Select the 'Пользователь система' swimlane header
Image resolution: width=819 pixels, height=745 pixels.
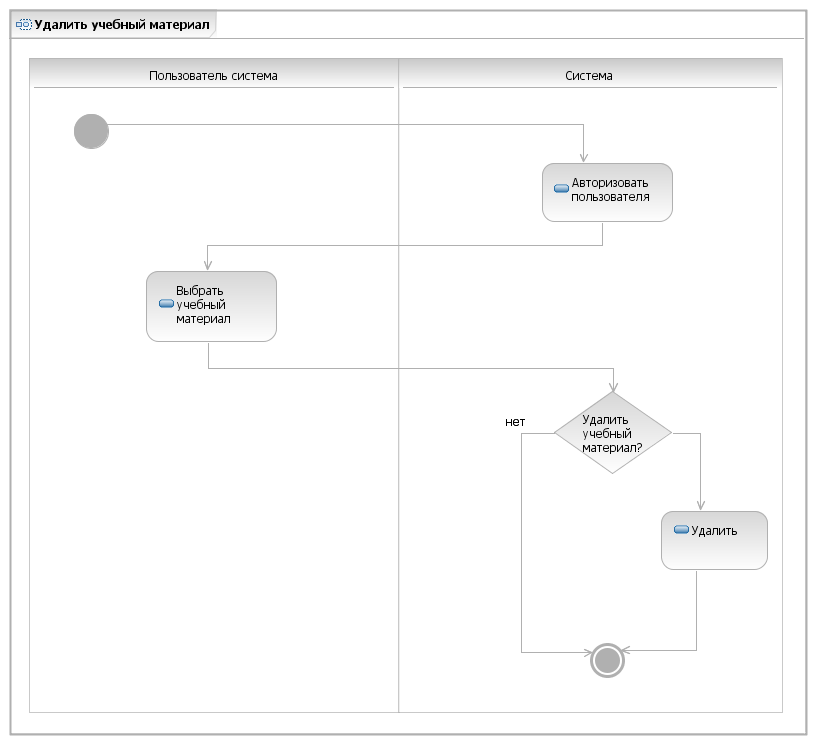(x=214, y=74)
